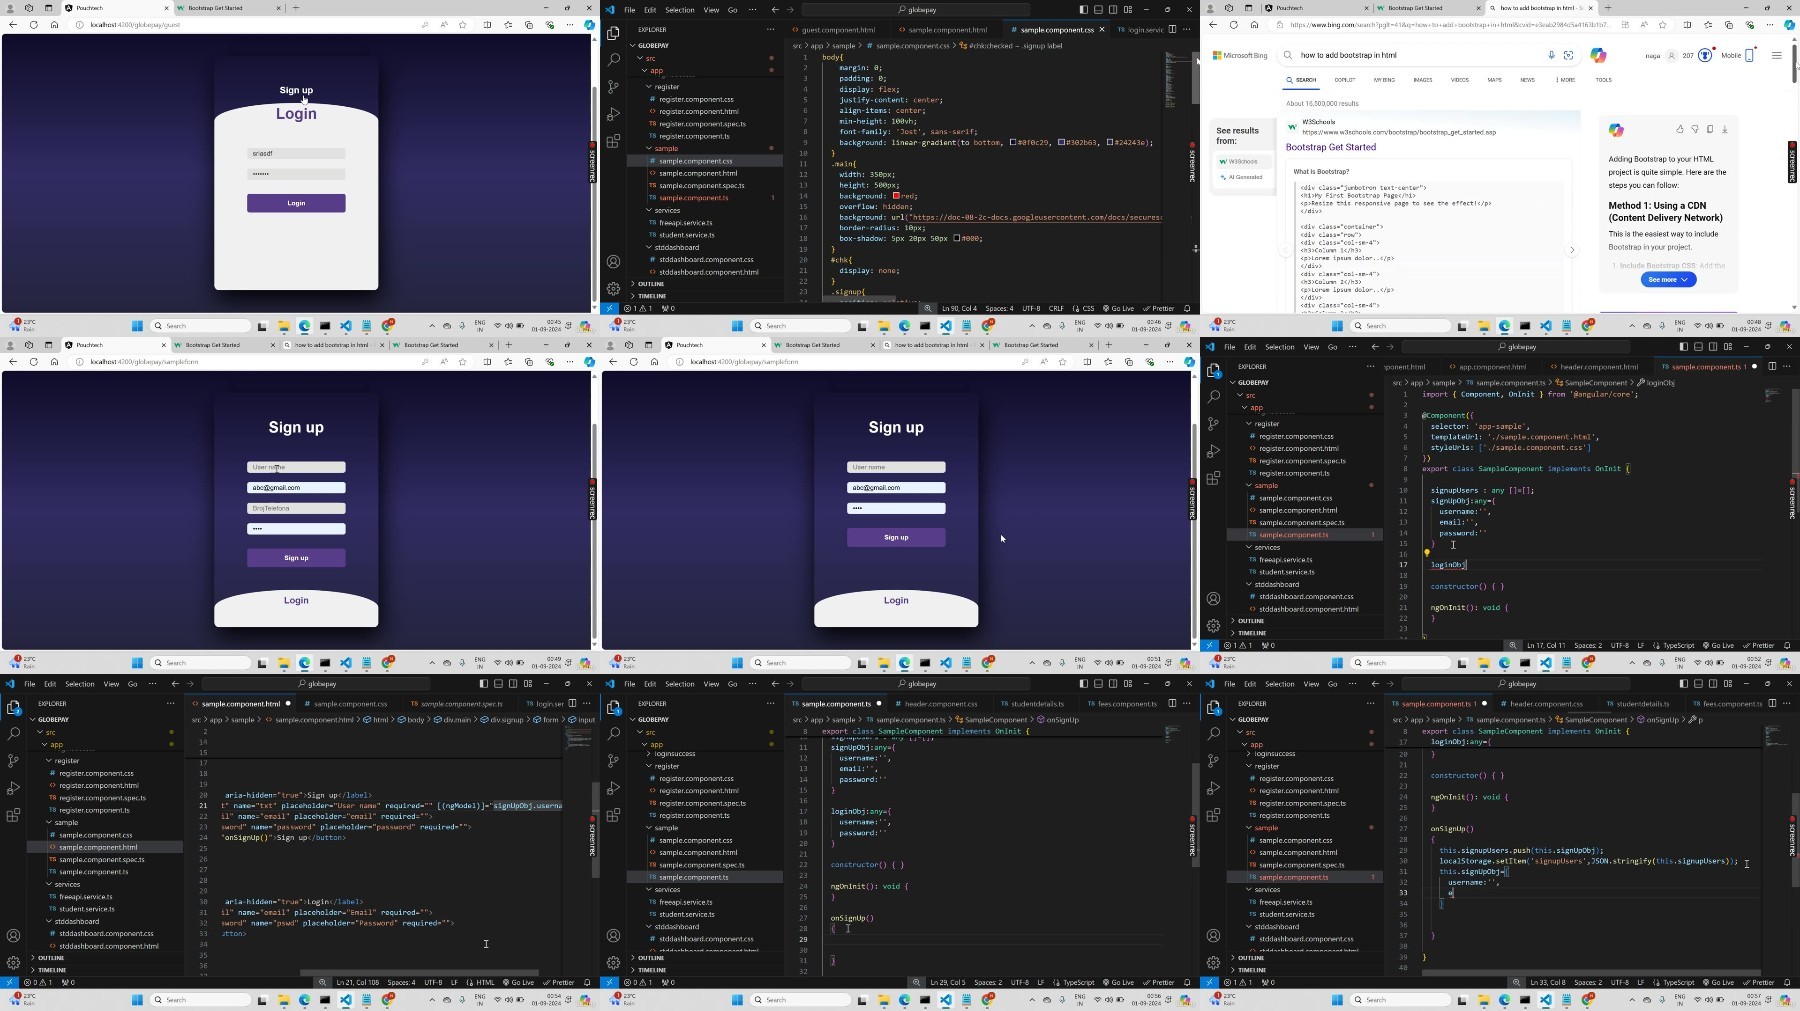Open File Explorer in Bing window's taskbar
This screenshot has height=1011, width=1800.
click(x=1483, y=326)
